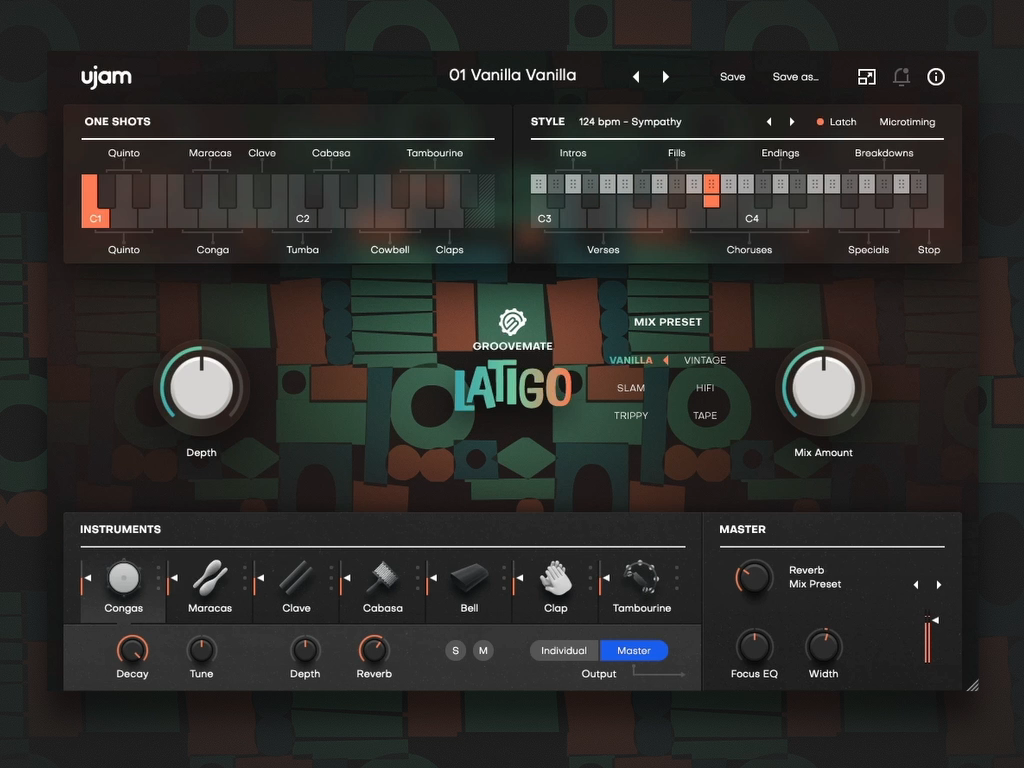
Task: Open the notifications bell
Action: 901,77
